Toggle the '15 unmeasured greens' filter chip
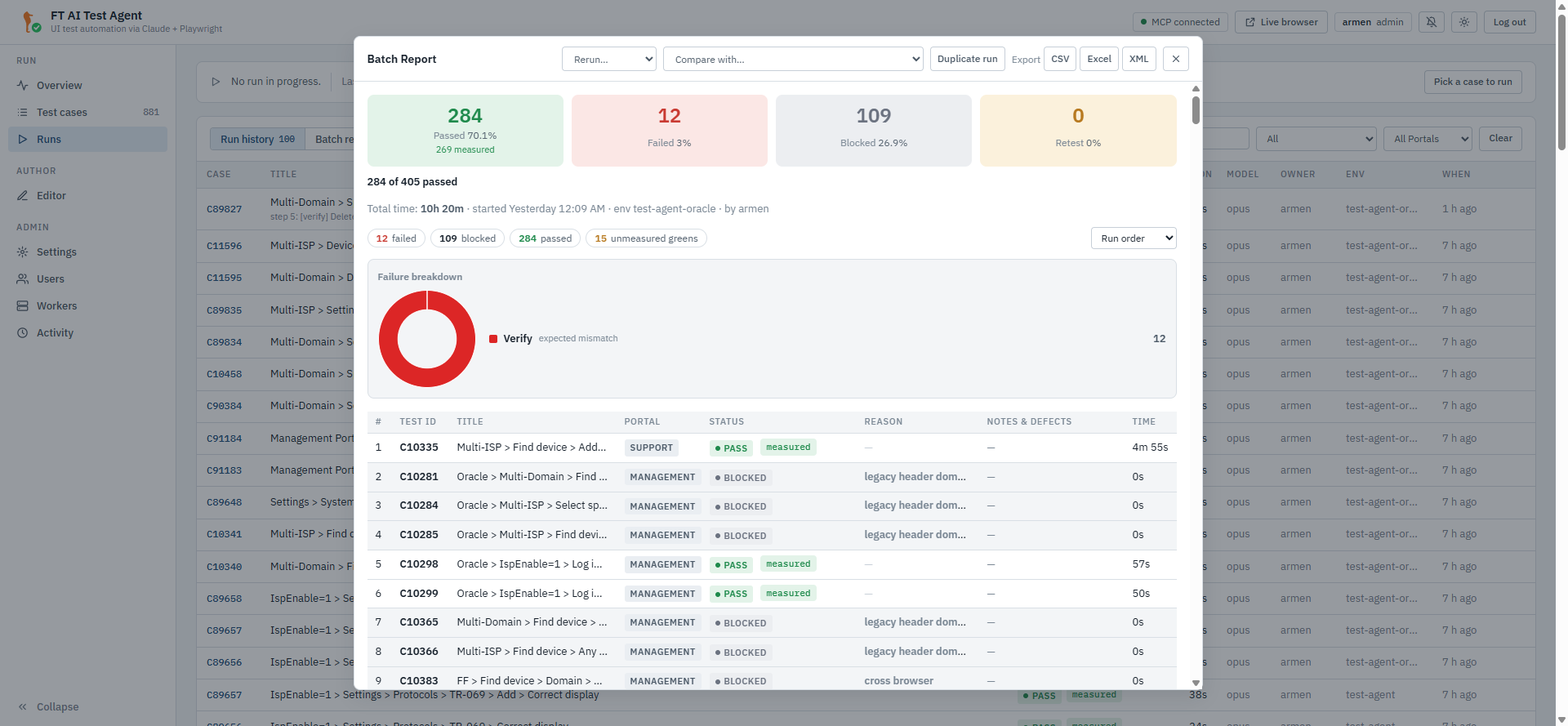Viewport: 1568px width, 726px height. click(x=646, y=238)
